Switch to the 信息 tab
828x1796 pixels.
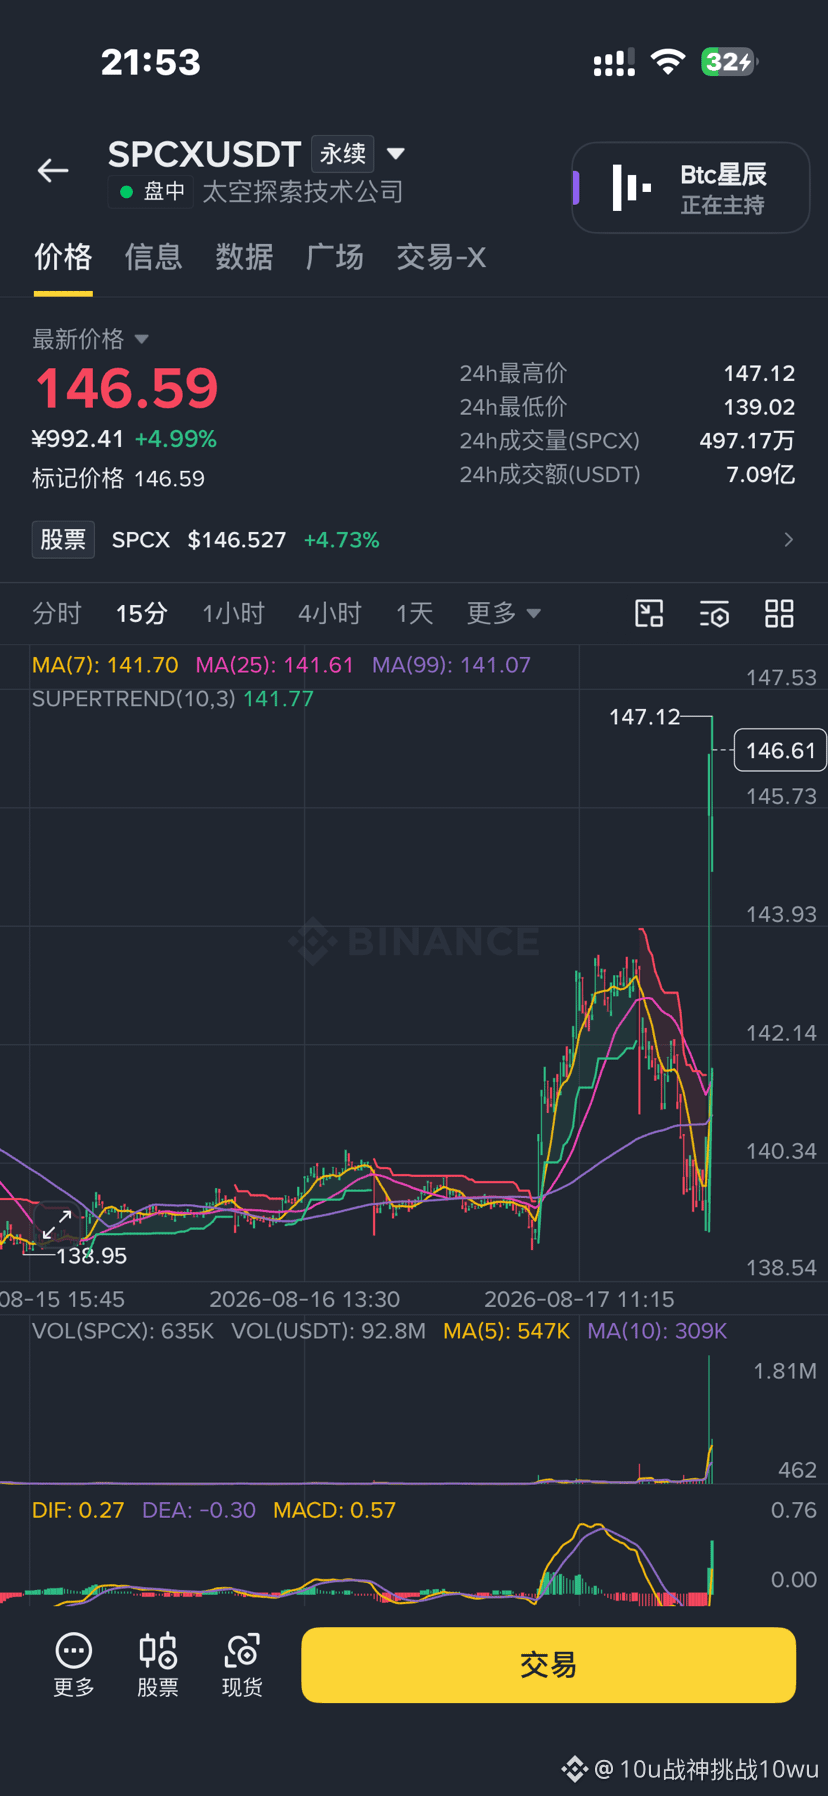153,257
